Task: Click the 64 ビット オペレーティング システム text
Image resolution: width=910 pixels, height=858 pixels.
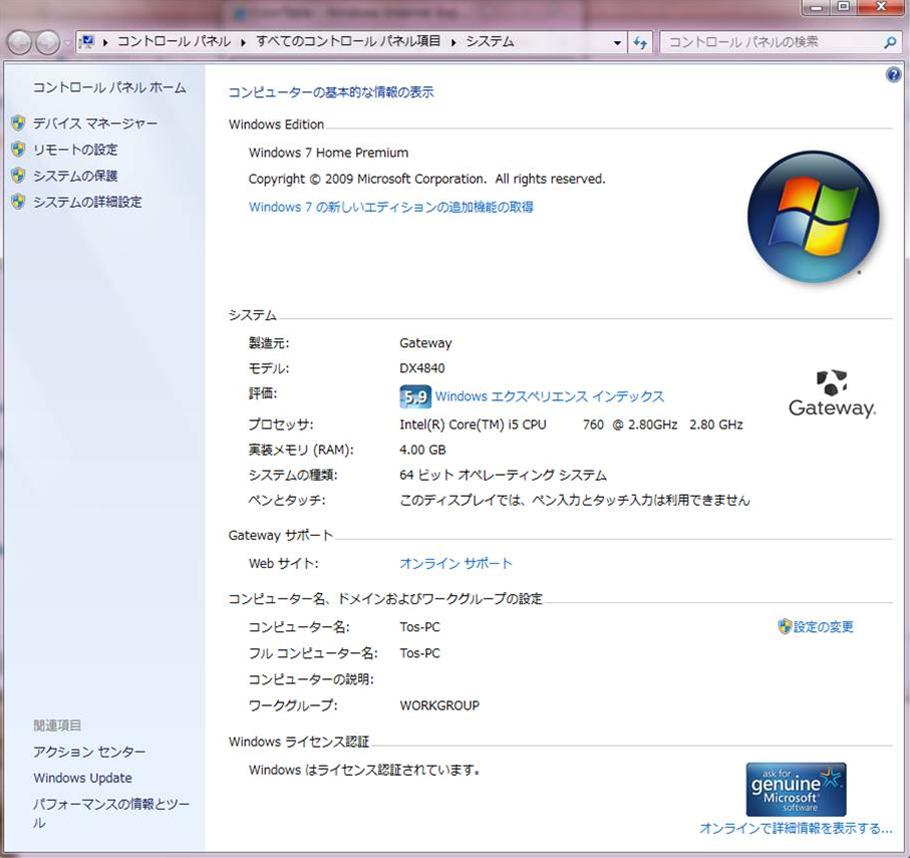Action: coord(503,475)
